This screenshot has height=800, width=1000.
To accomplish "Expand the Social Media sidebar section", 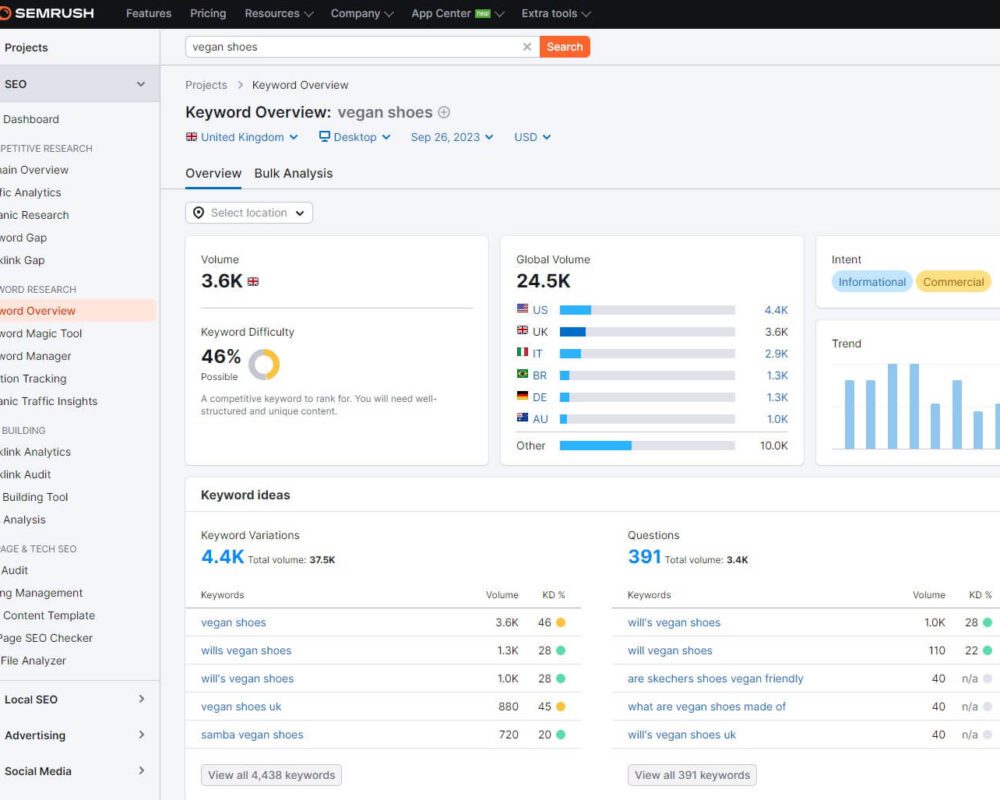I will pos(141,771).
